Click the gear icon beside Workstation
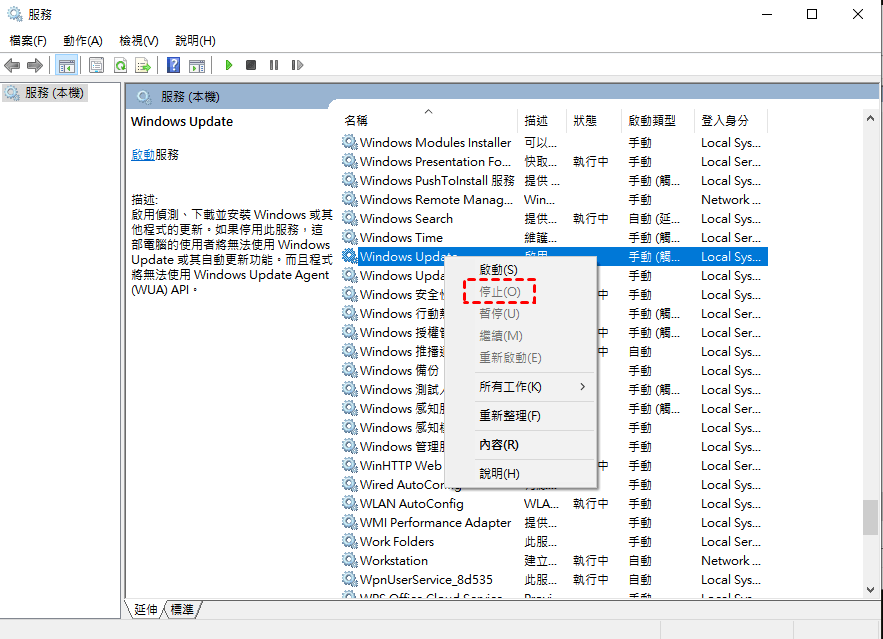The image size is (883, 639). (350, 560)
